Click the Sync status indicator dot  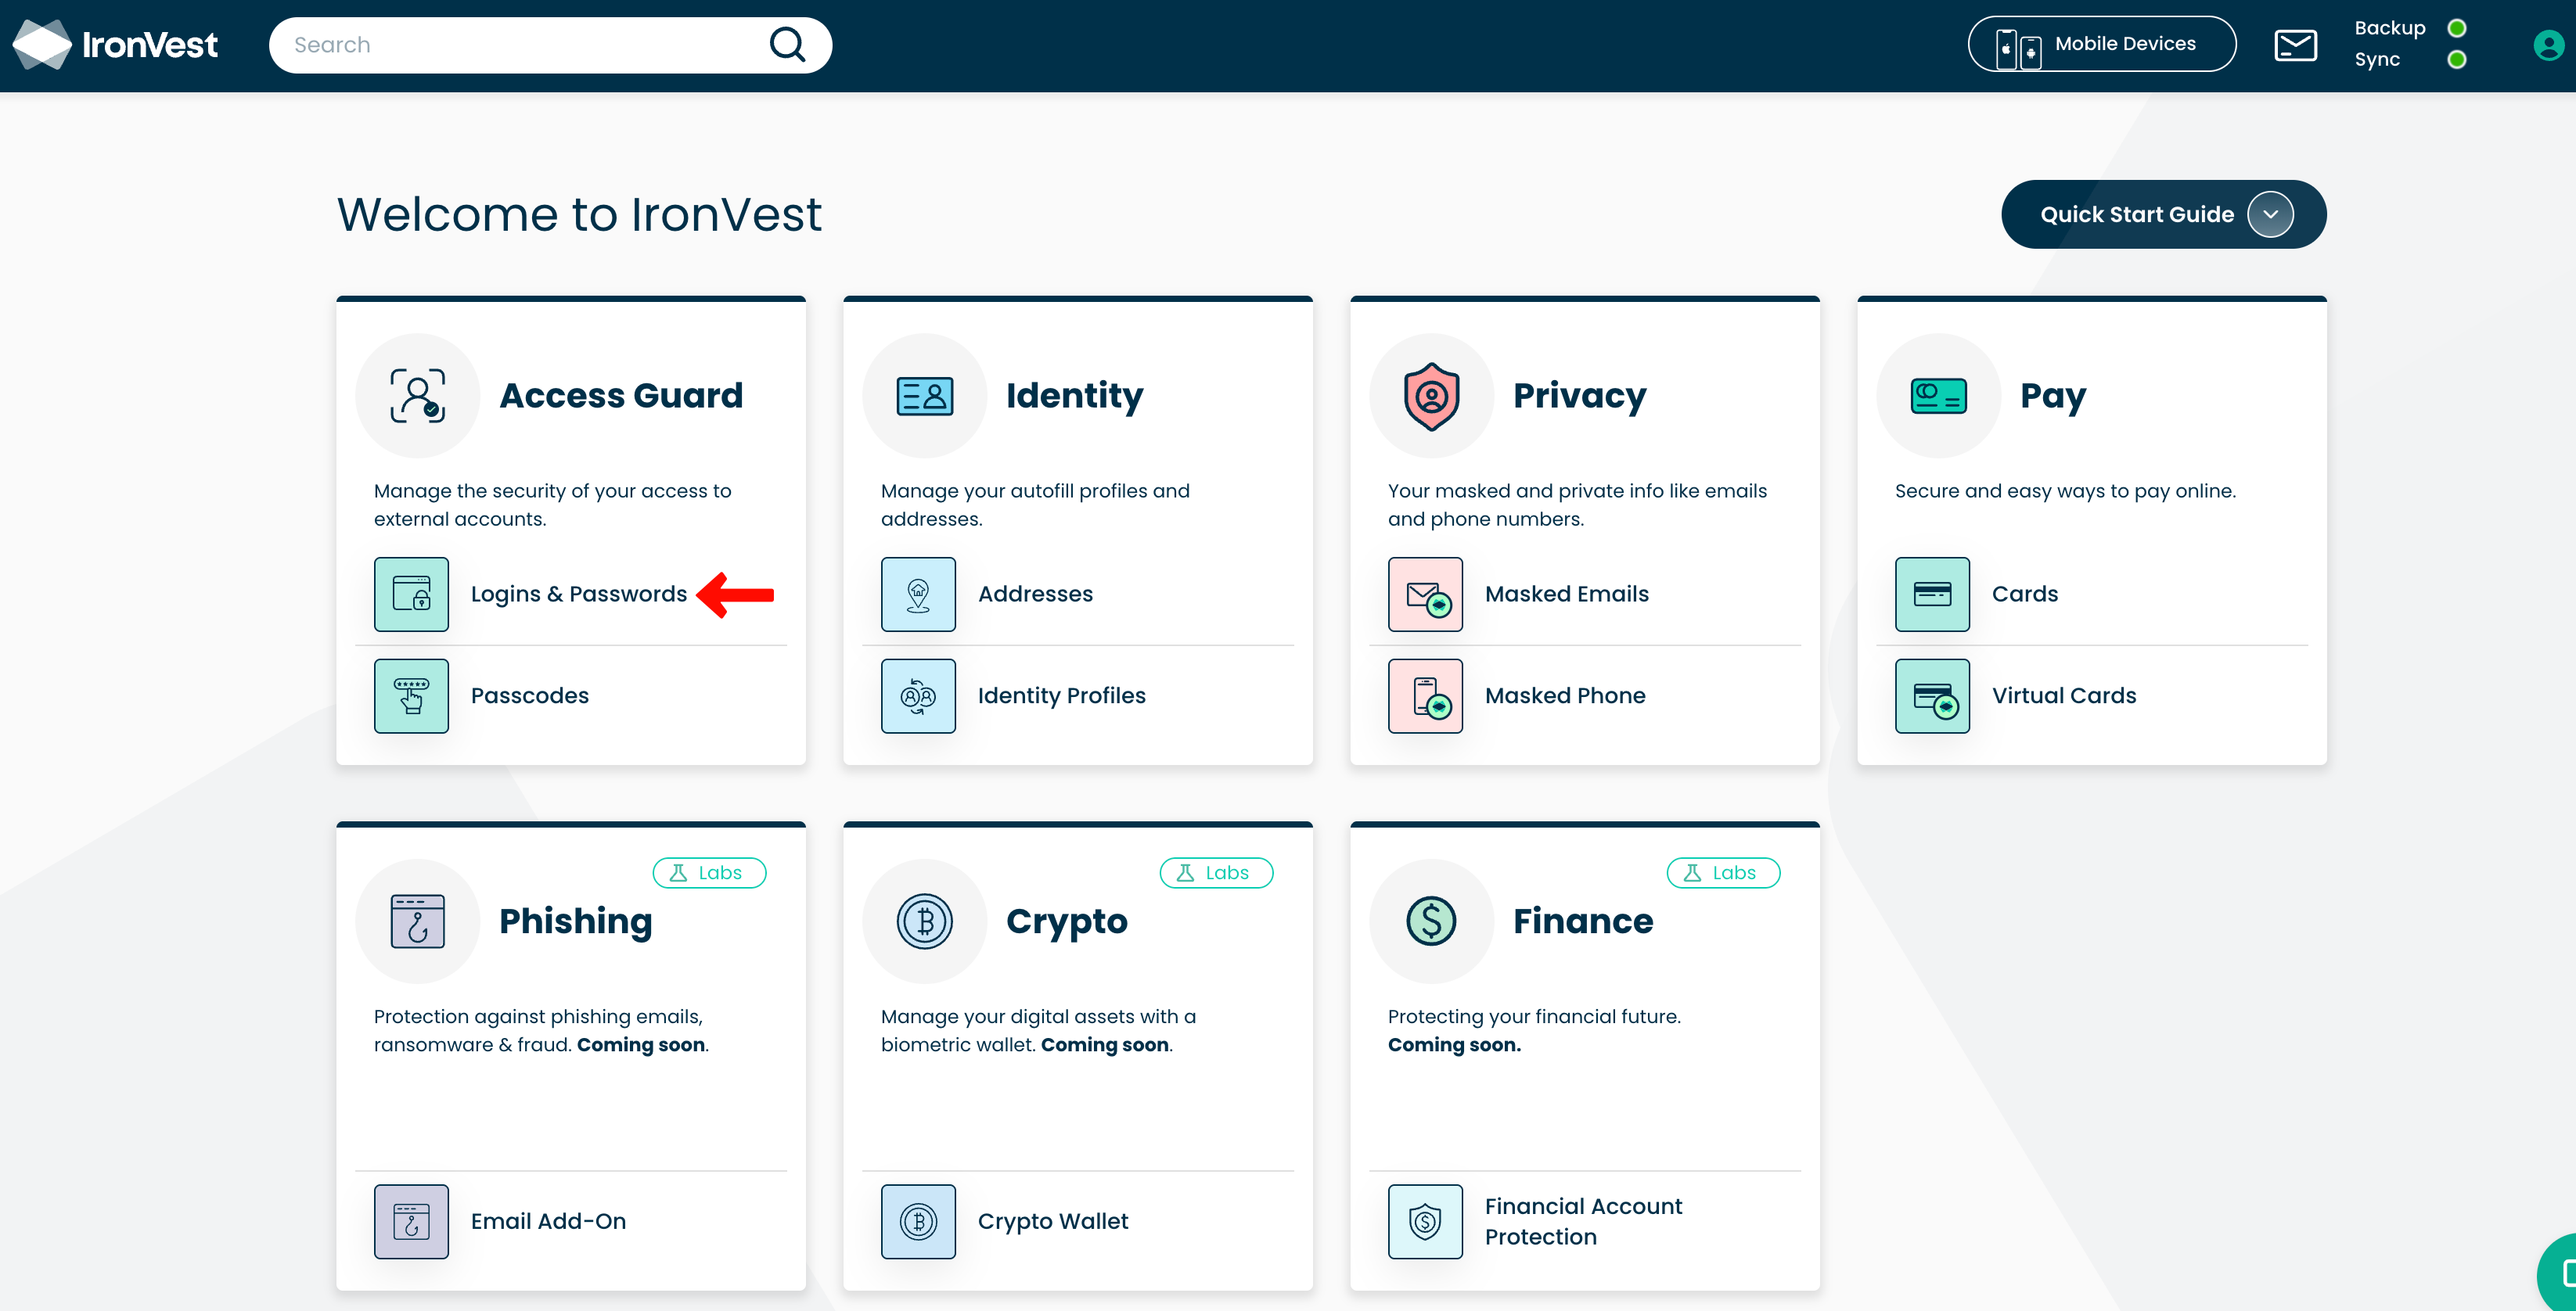[2456, 60]
